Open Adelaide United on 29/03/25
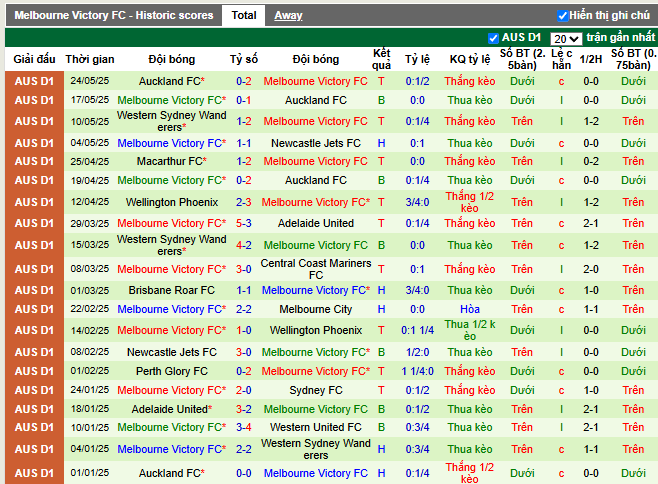The image size is (658, 484). 316,223
